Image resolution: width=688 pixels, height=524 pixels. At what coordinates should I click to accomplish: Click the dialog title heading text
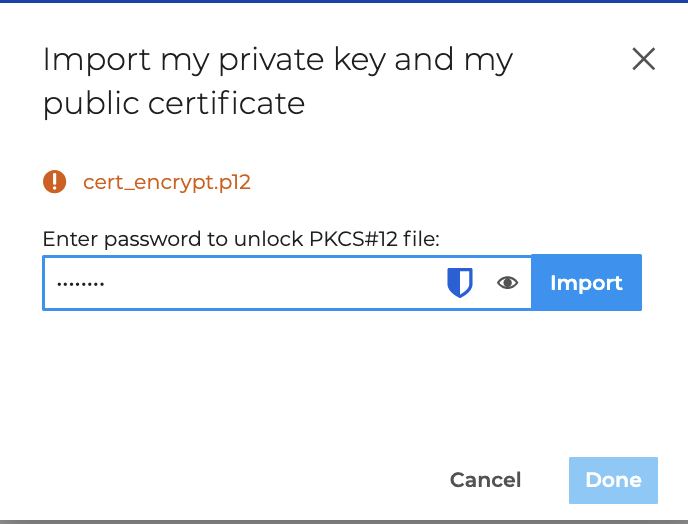277,81
